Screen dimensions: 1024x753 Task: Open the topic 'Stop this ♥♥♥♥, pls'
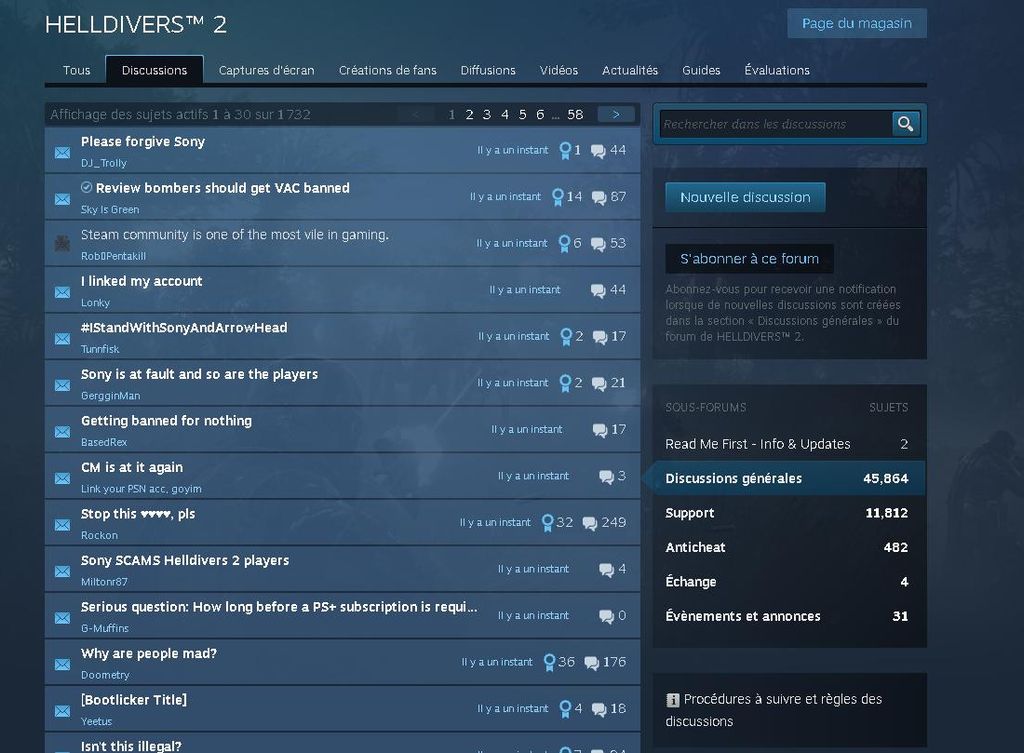(x=138, y=514)
